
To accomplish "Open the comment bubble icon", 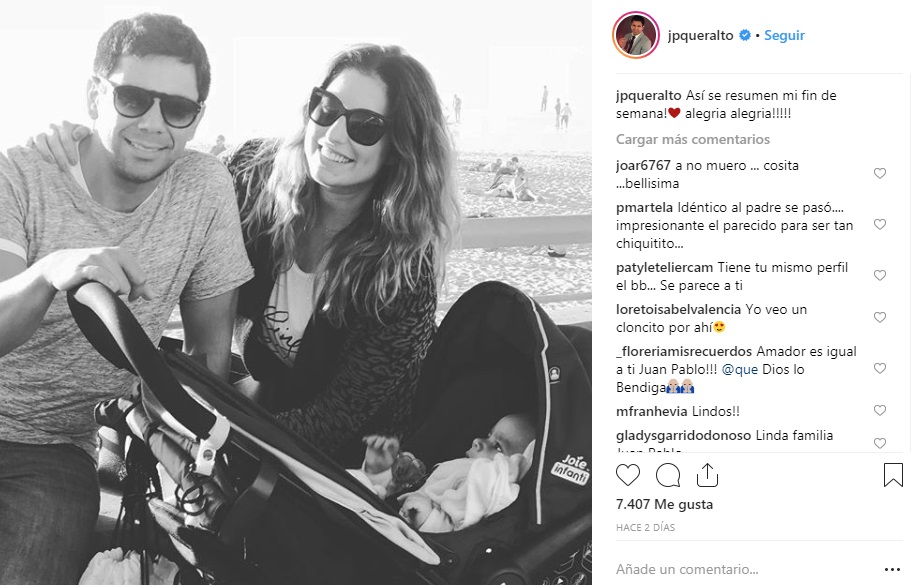I will tap(668, 475).
